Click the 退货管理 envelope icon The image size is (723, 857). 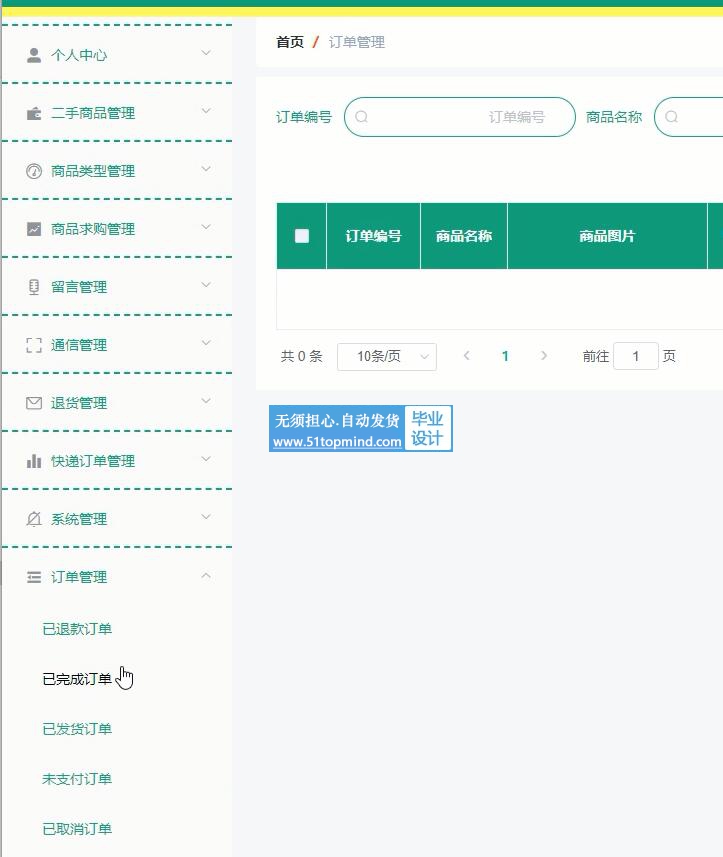[x=34, y=403]
